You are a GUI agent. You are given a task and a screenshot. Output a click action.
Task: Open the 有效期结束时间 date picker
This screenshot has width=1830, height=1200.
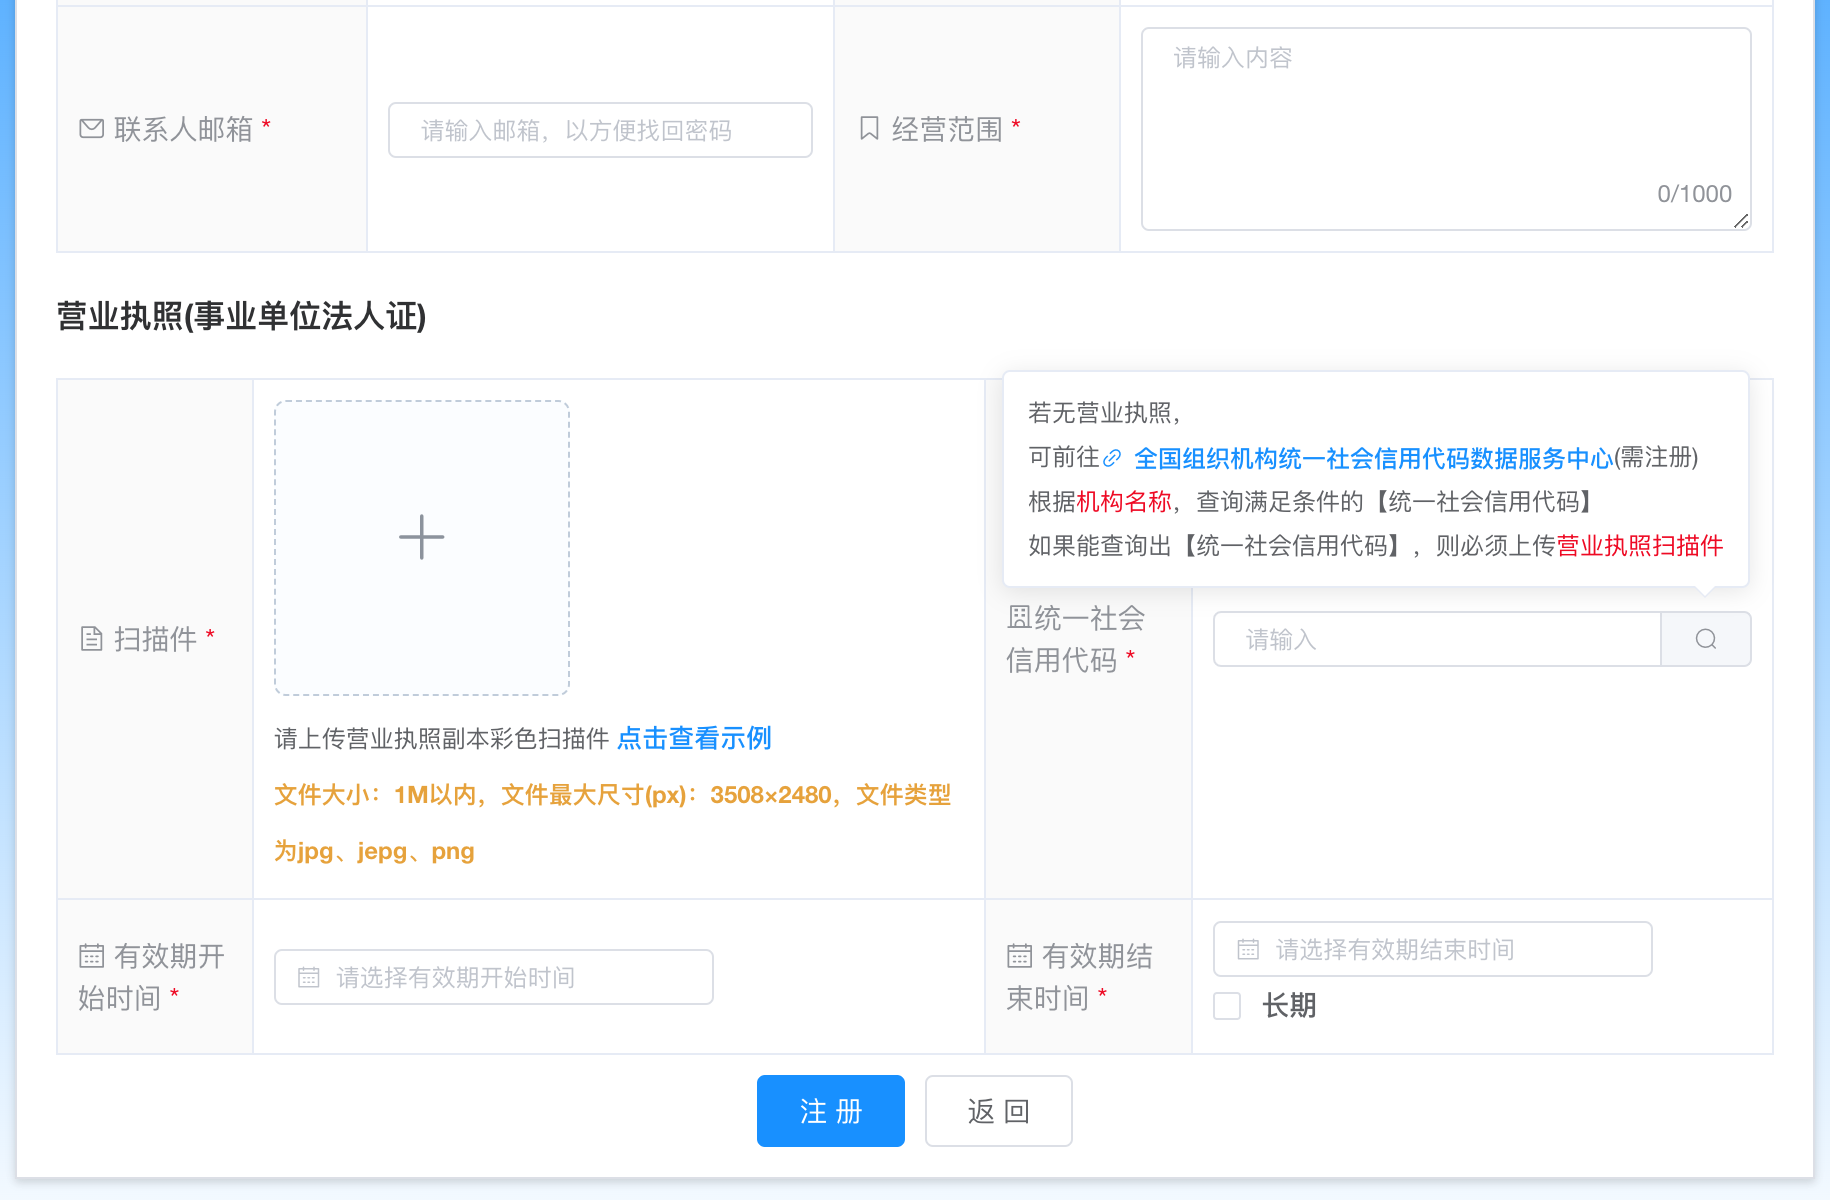1432,949
